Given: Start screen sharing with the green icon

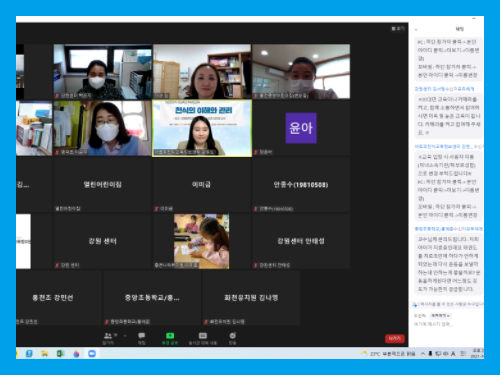Looking at the screenshot, I should tap(170, 338).
